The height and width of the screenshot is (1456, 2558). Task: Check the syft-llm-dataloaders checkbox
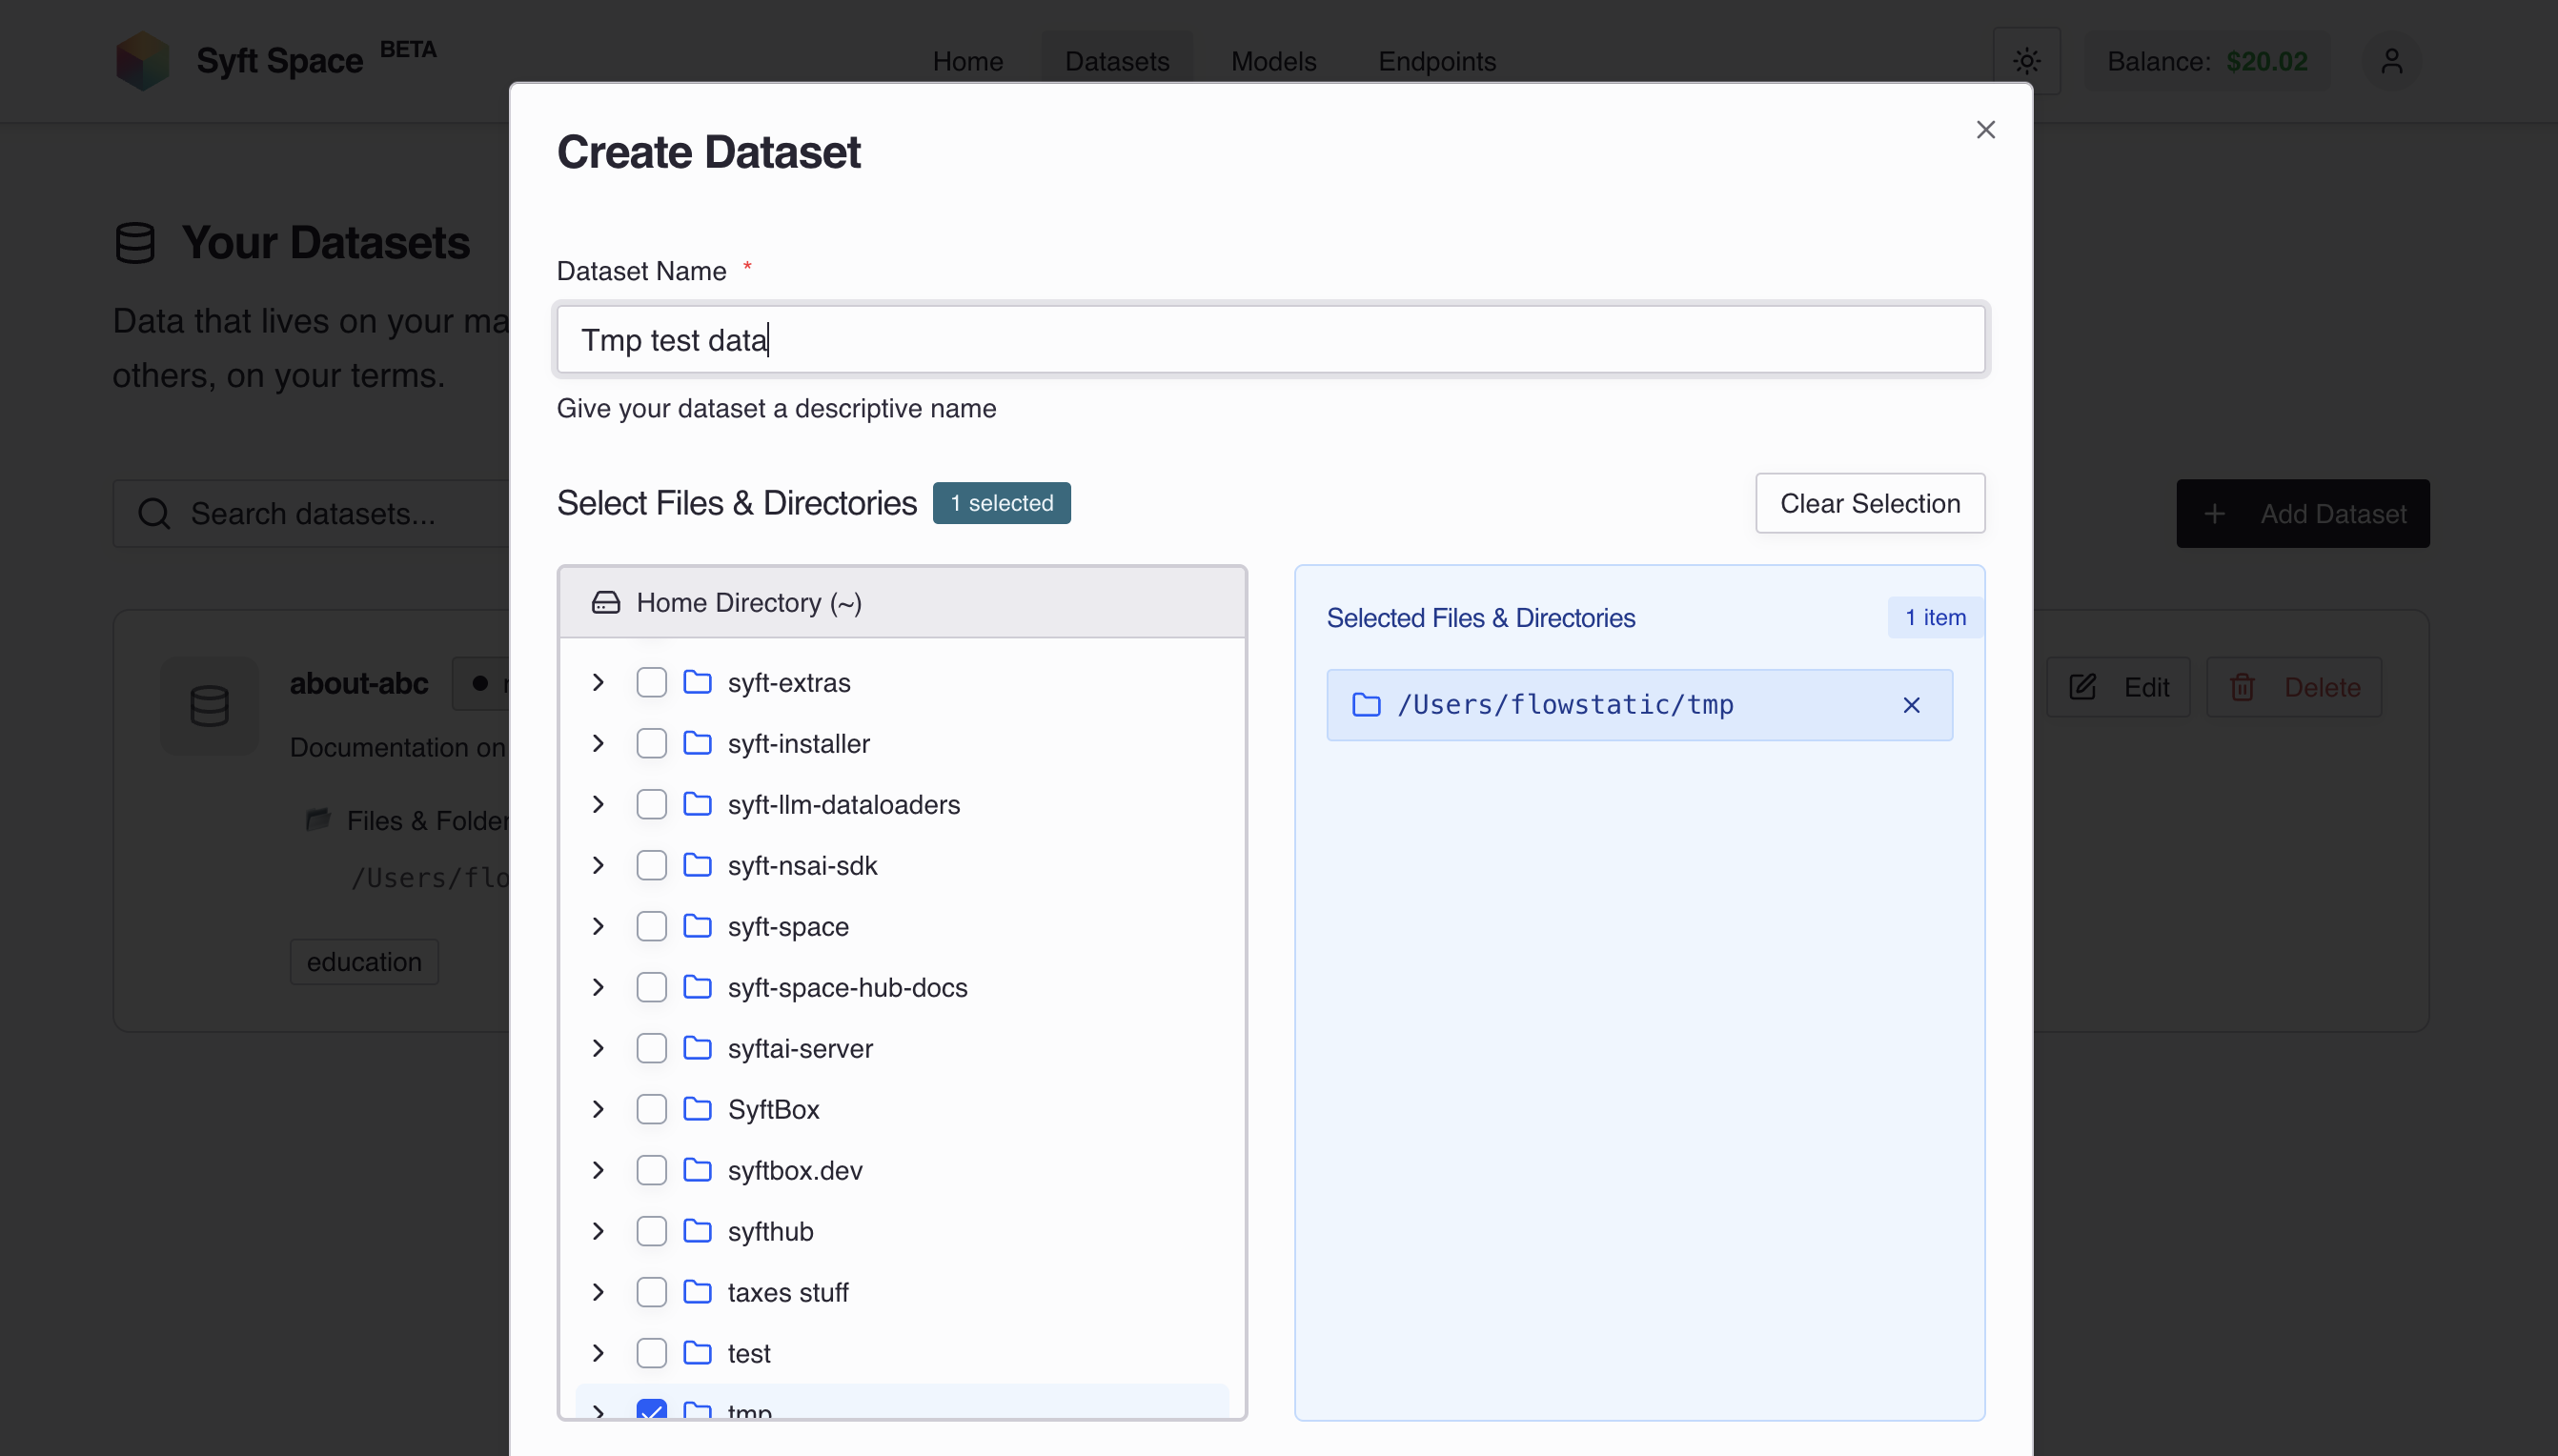click(x=651, y=804)
